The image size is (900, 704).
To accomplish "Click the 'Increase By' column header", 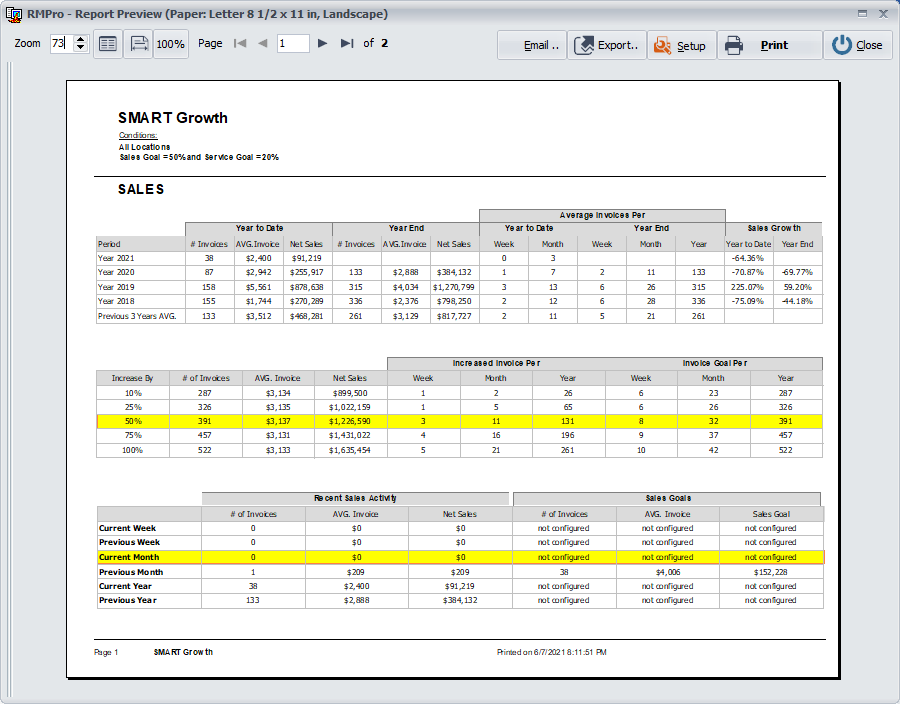I will [x=133, y=378].
